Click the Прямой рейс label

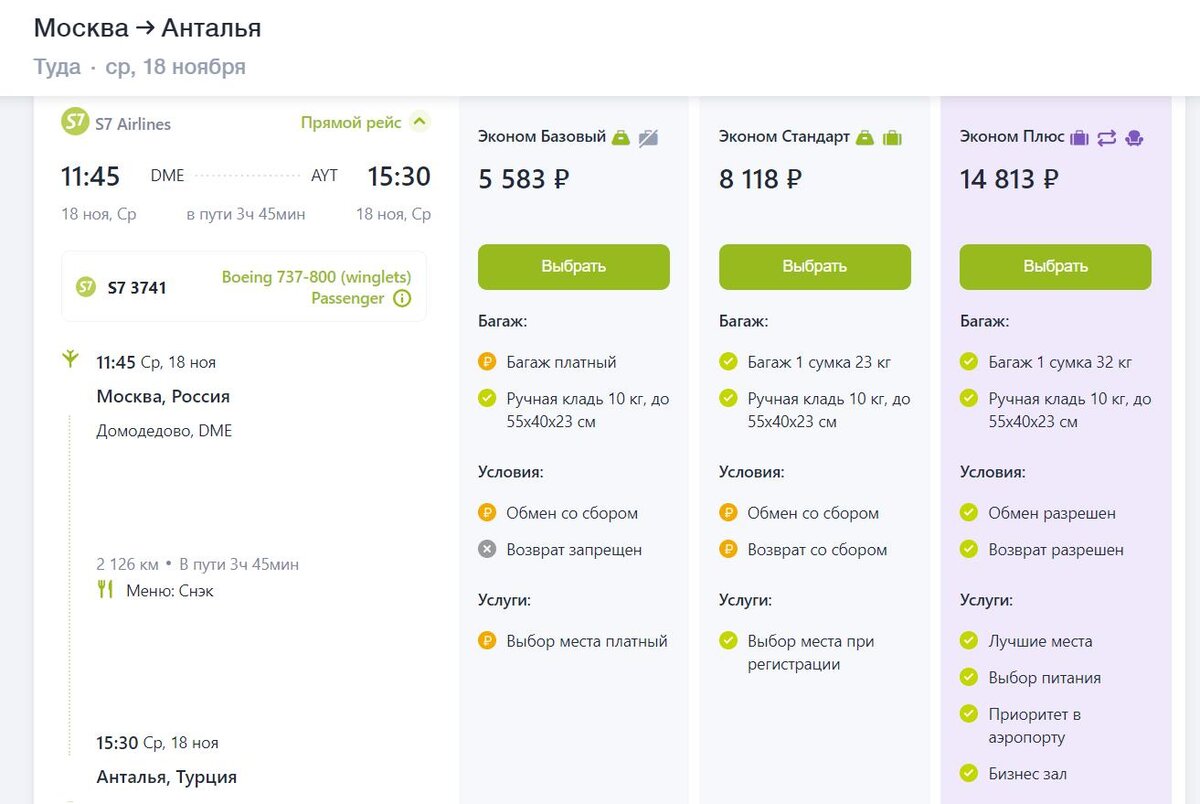351,122
